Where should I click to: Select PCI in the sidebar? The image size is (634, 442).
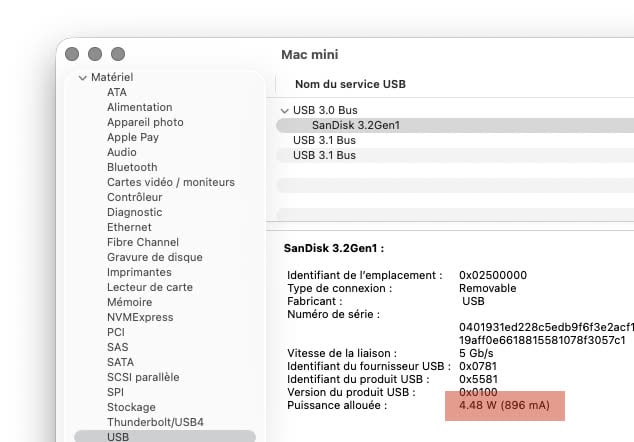[116, 332]
